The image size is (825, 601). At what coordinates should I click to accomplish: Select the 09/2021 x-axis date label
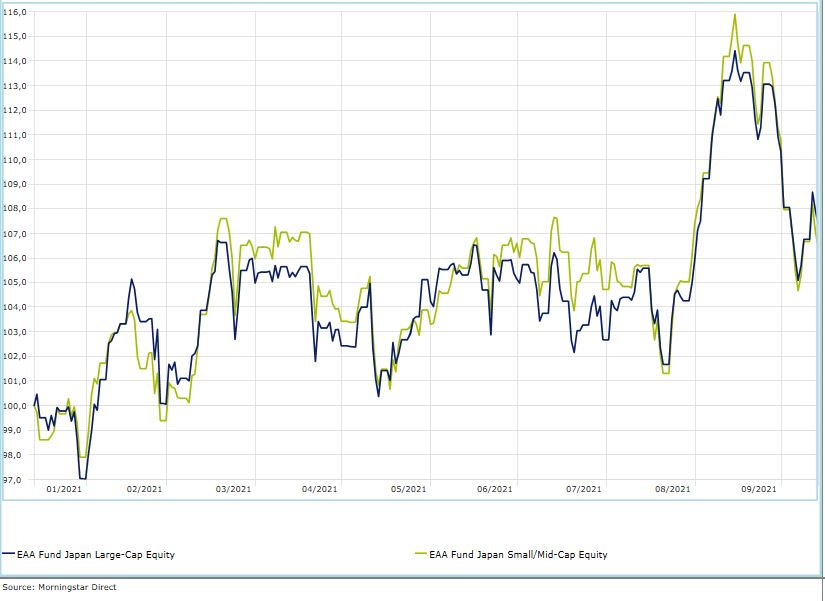759,489
